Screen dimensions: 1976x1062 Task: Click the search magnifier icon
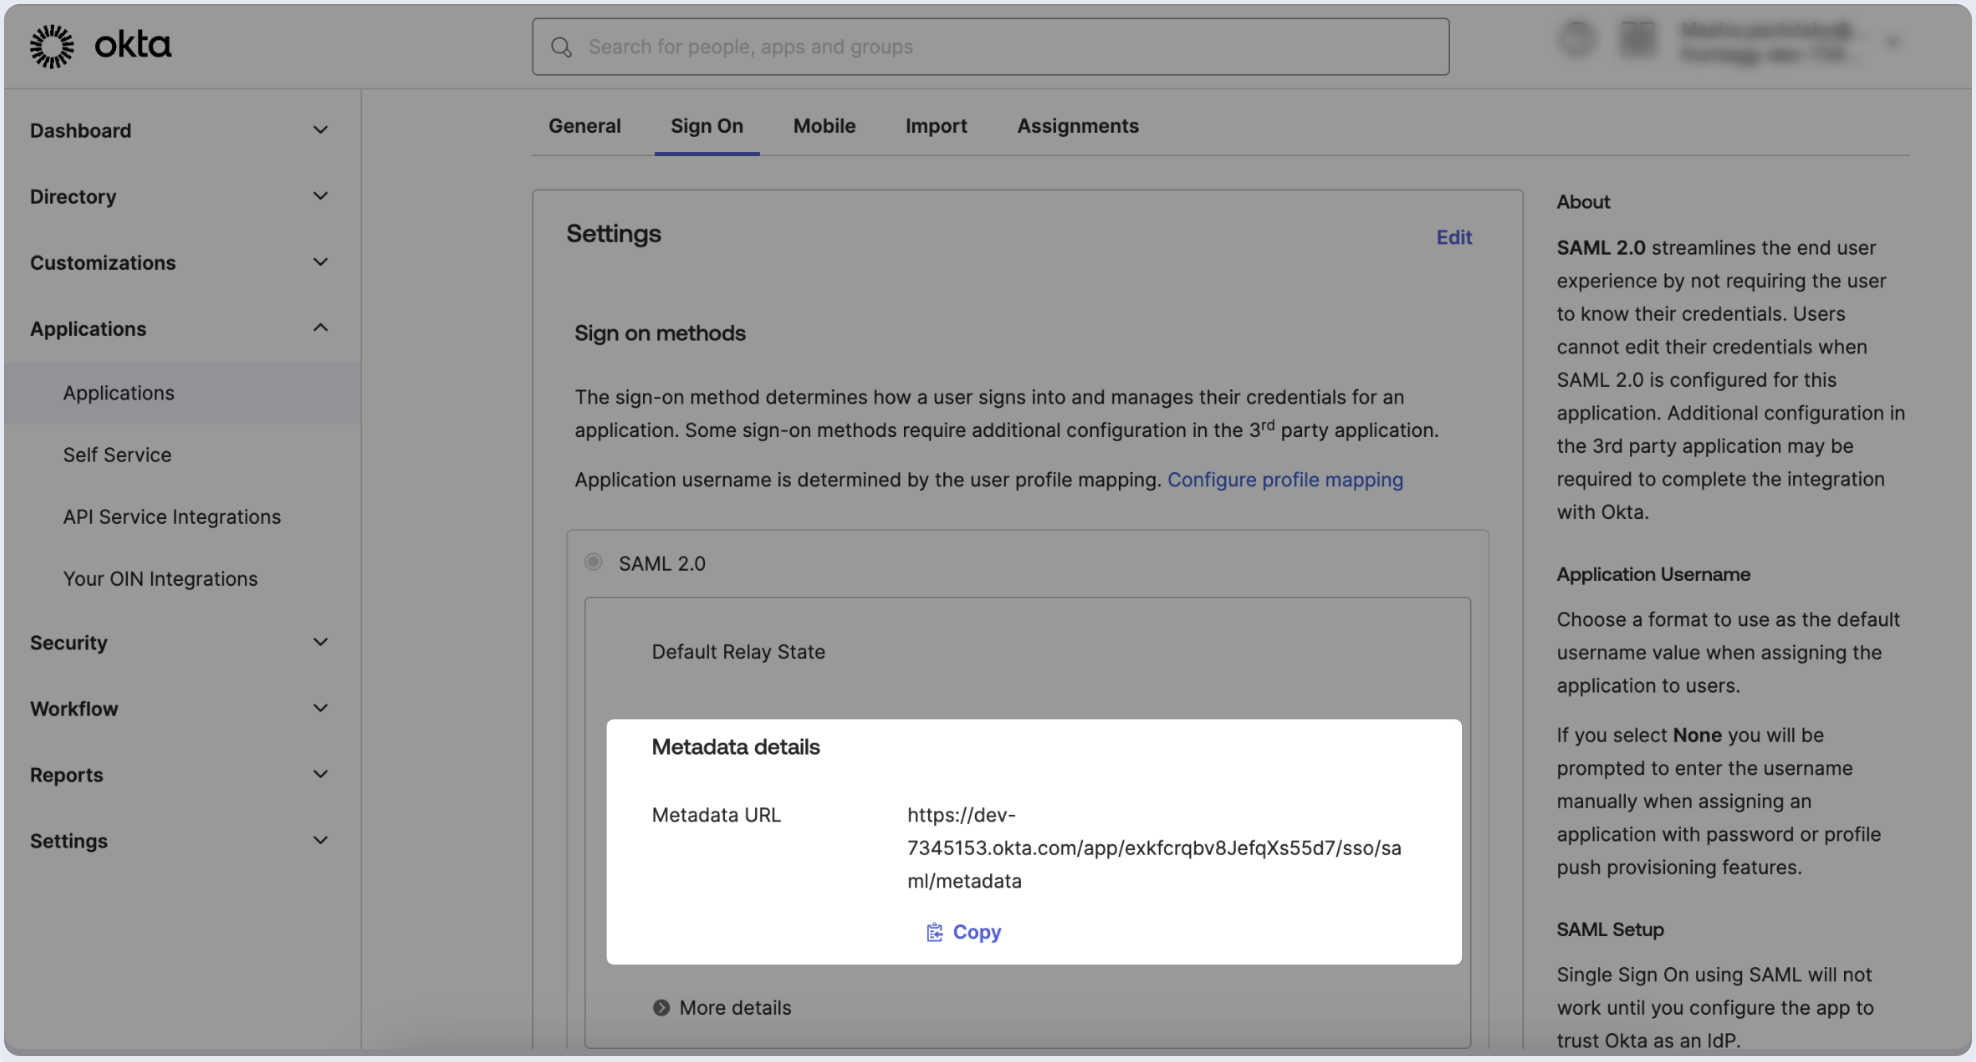coord(562,47)
